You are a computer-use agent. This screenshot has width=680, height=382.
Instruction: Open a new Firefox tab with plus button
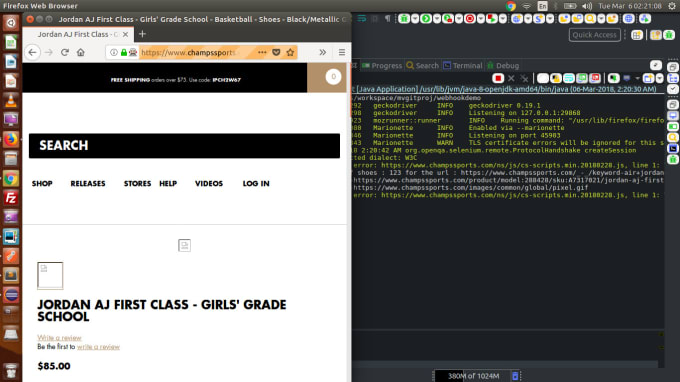142,34
